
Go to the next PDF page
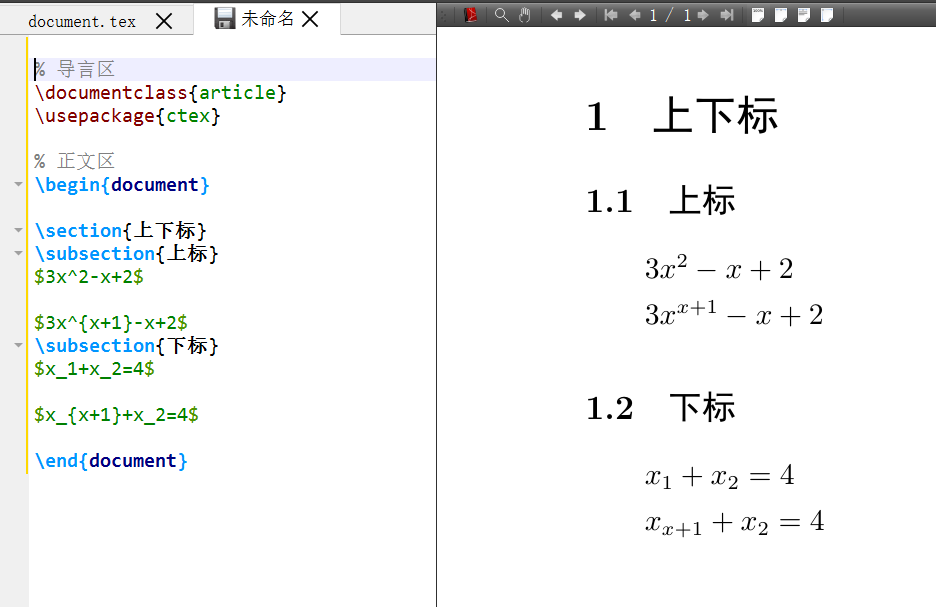click(x=703, y=15)
